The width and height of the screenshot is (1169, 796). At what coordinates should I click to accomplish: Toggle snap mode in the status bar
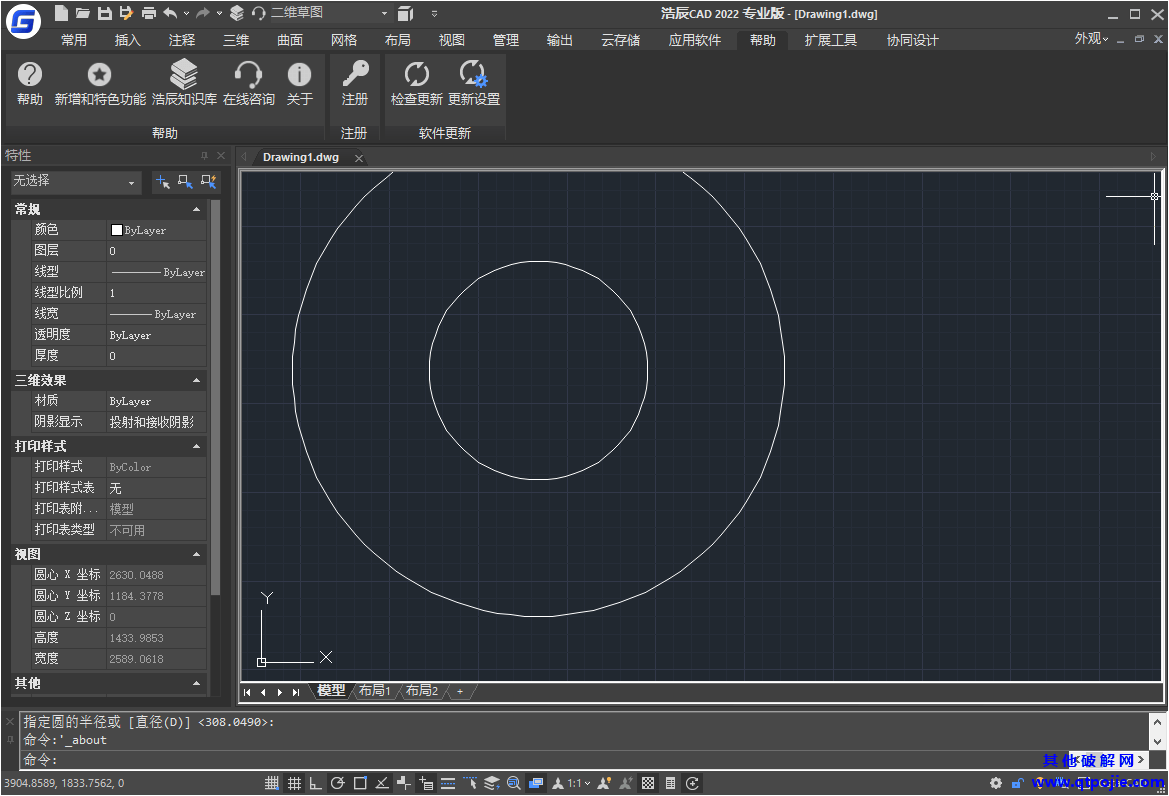click(x=272, y=783)
